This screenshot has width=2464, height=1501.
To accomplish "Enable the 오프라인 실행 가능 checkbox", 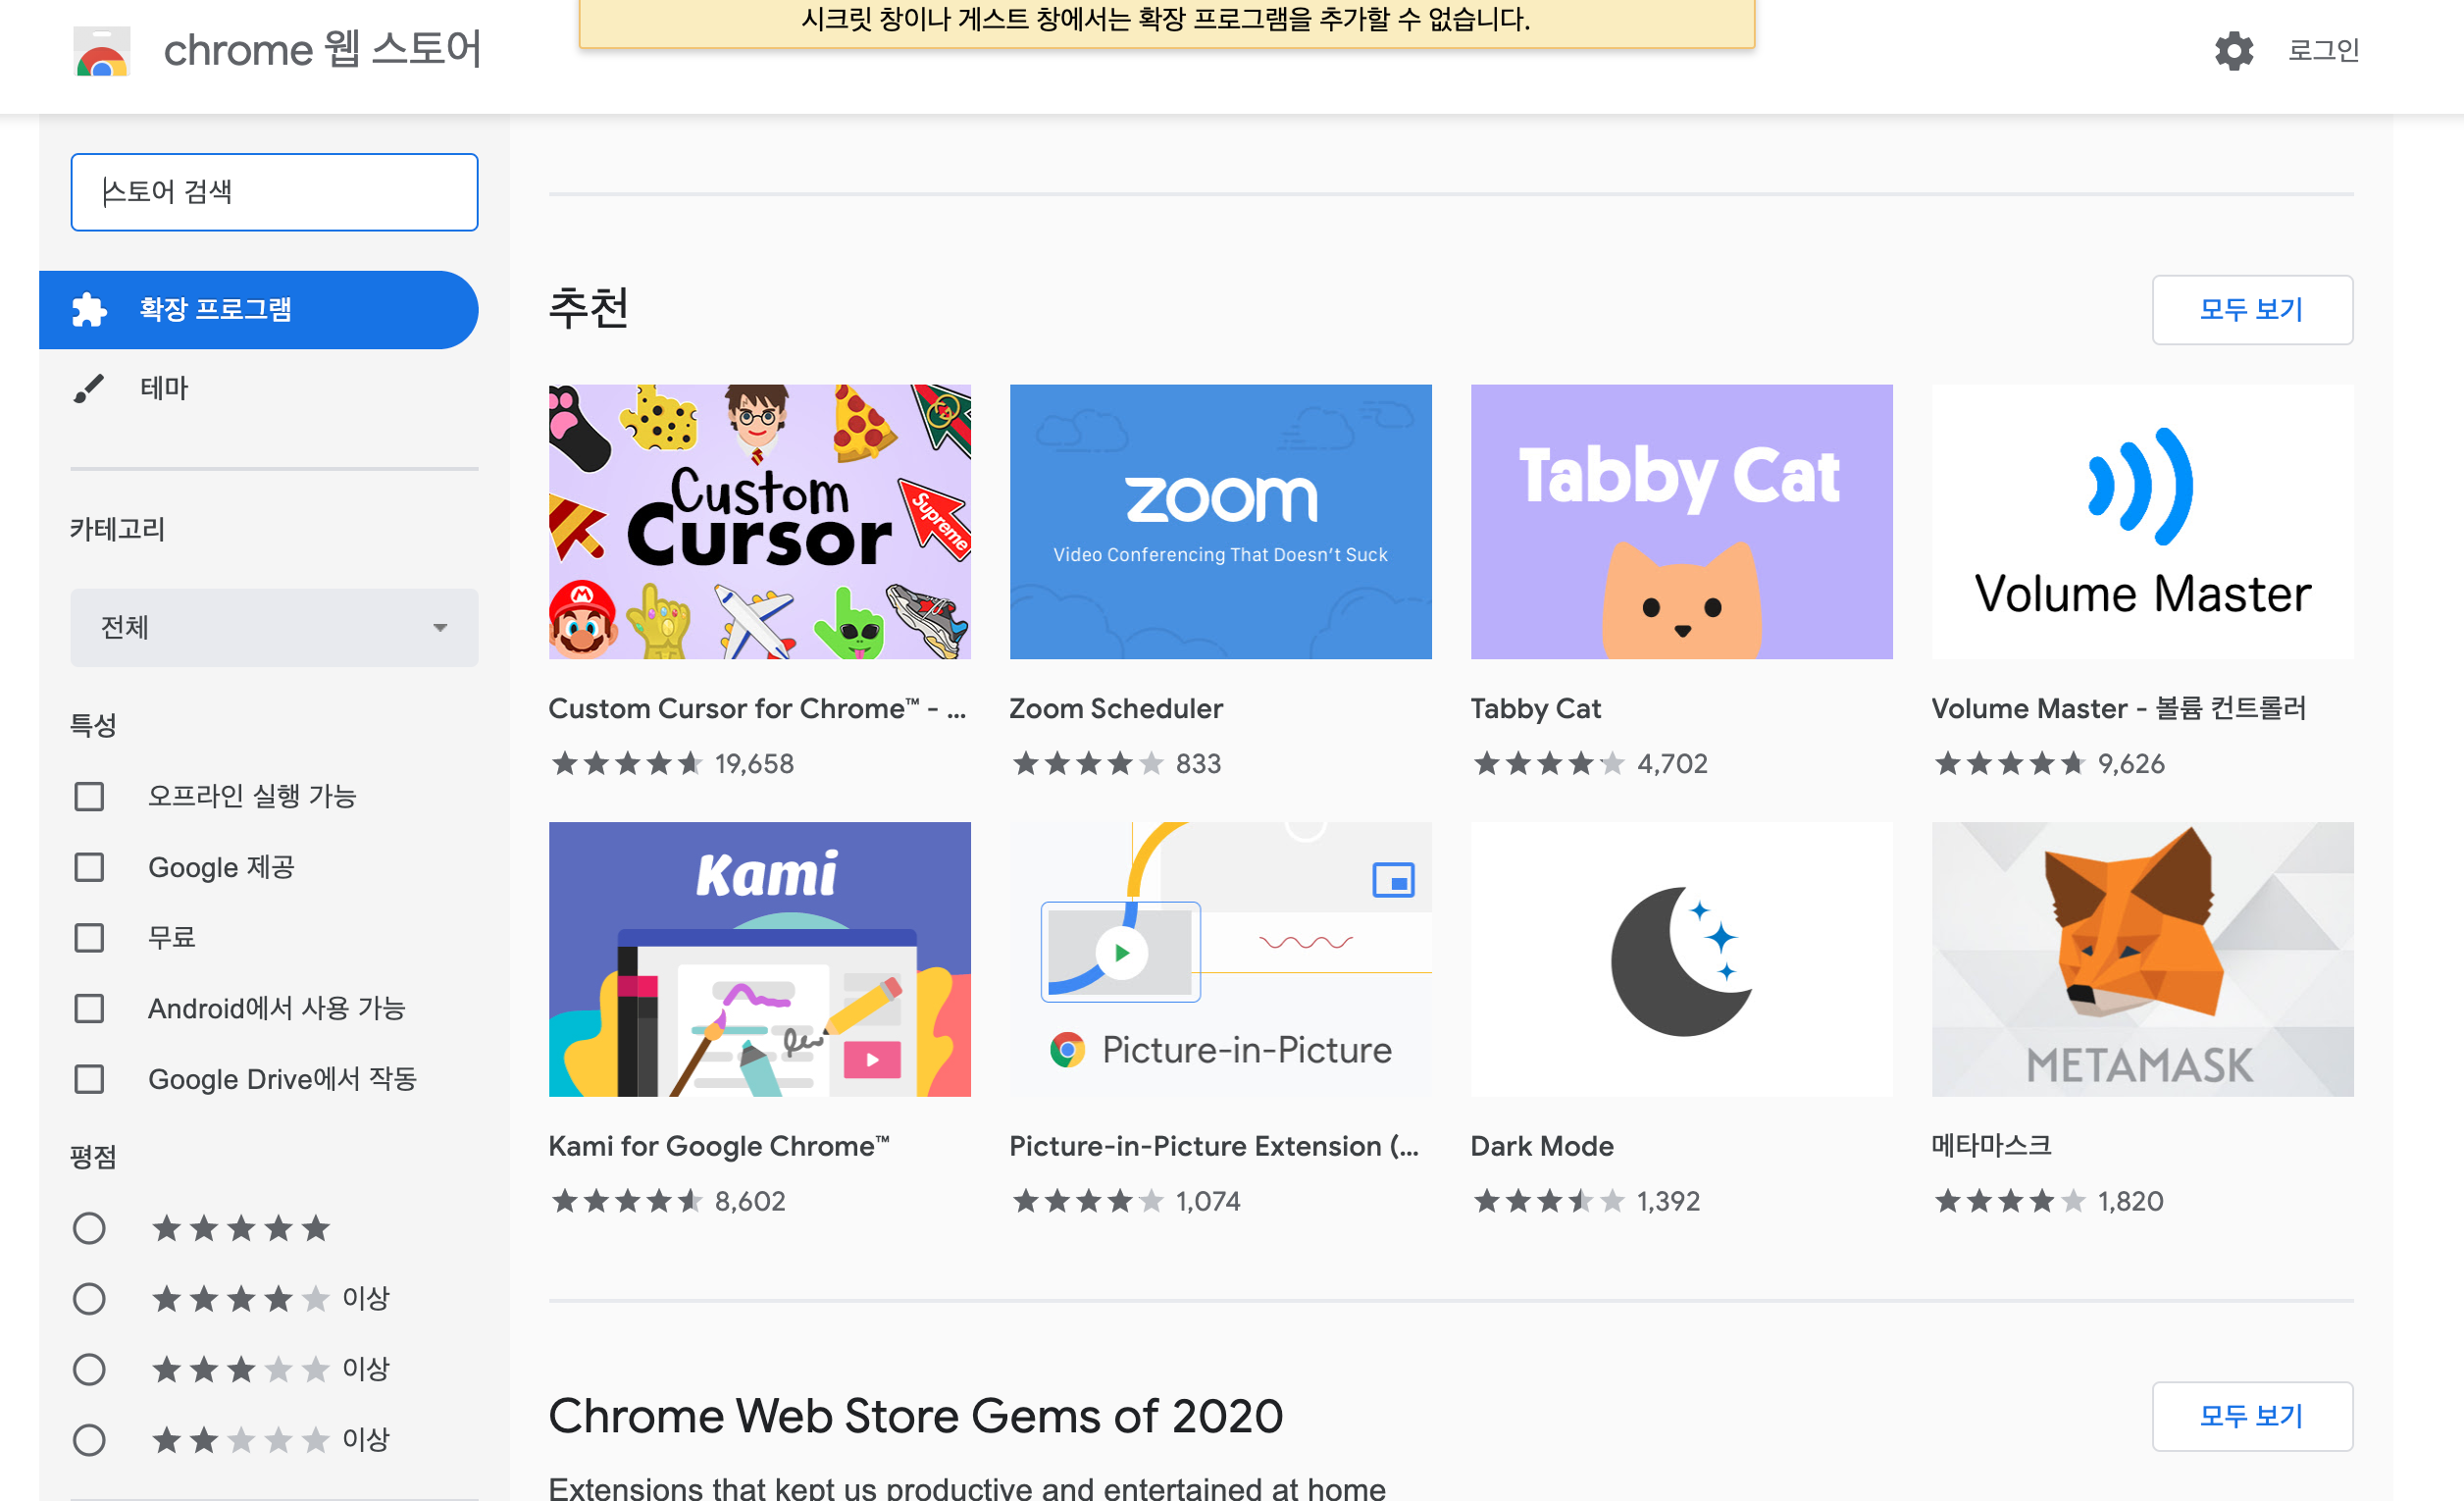I will pyautogui.click(x=89, y=796).
